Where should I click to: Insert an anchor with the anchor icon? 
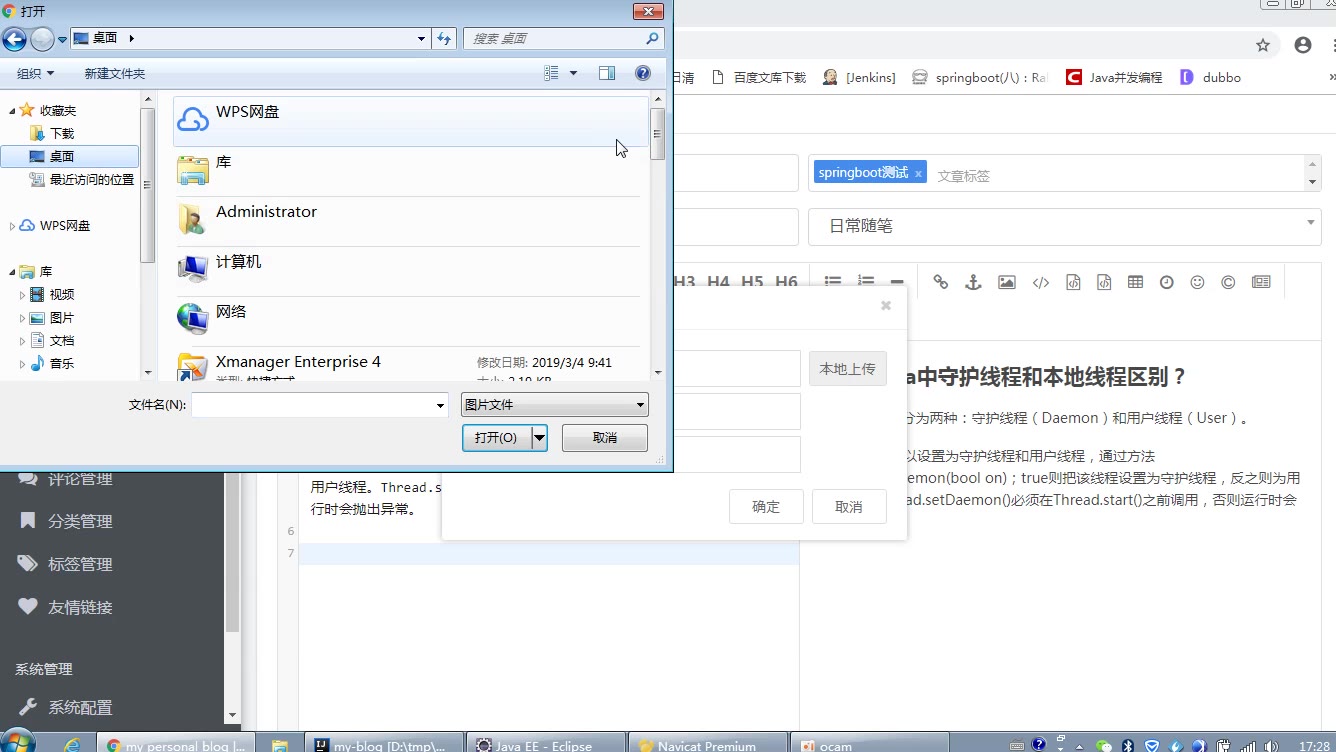pos(973,282)
